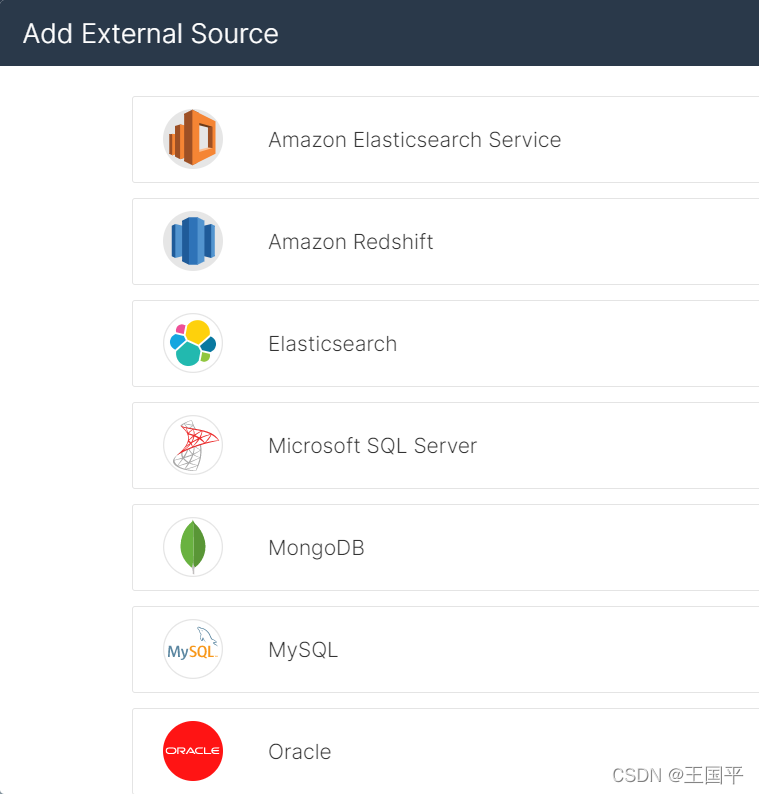Select the Microsoft SQL Server label
The width and height of the screenshot is (759, 794).
point(372,446)
